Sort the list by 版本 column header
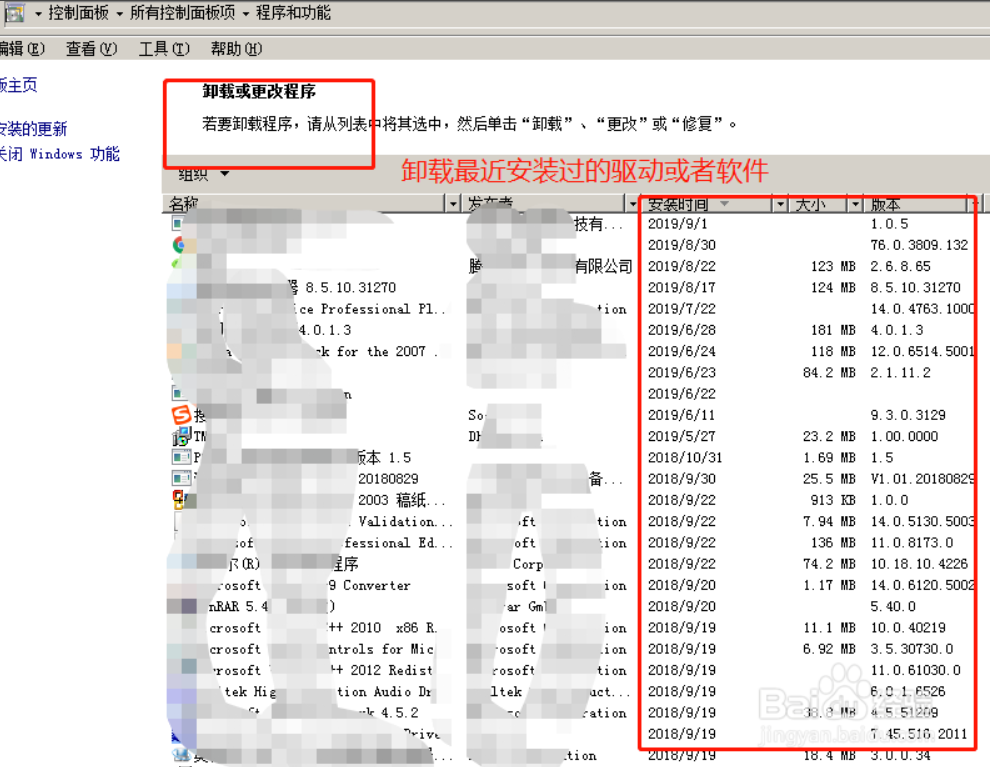990x767 pixels. [900, 204]
